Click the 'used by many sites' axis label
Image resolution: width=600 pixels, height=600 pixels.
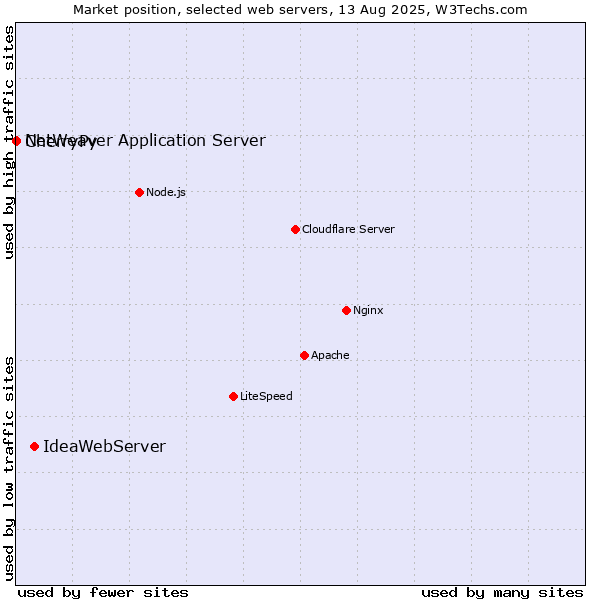pyautogui.click(x=502, y=593)
